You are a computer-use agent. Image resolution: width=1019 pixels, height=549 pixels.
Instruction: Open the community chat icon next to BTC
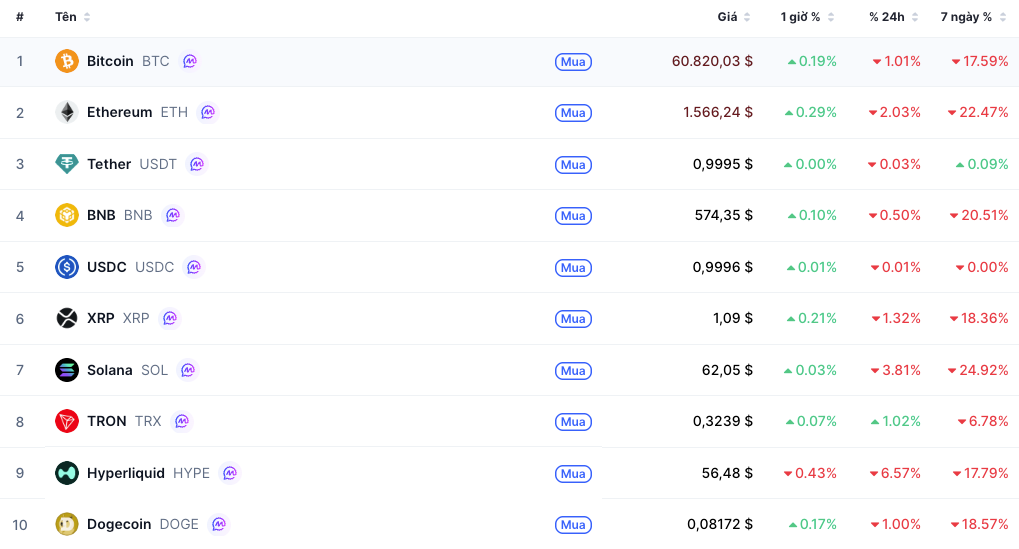(x=190, y=61)
